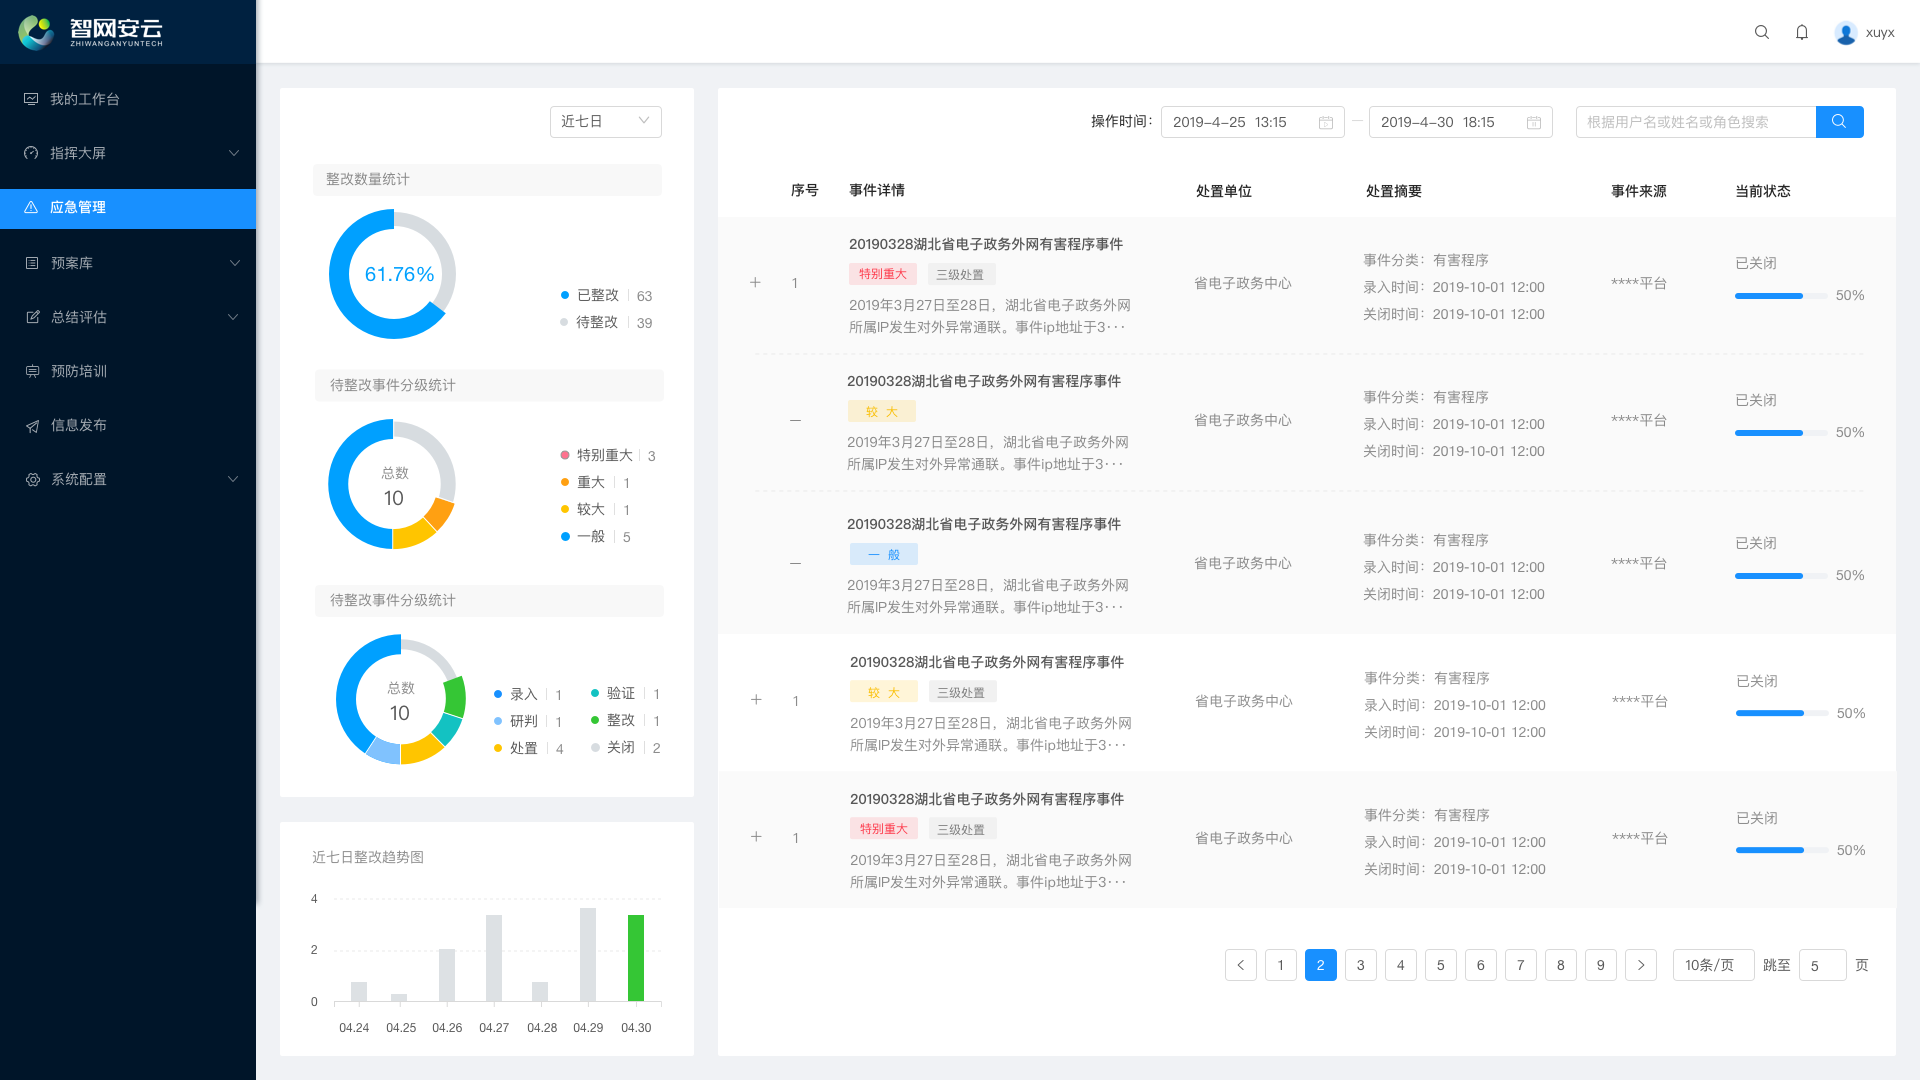Click the 50% progress bar of the first event
1920x1080 pixels.
point(1780,296)
